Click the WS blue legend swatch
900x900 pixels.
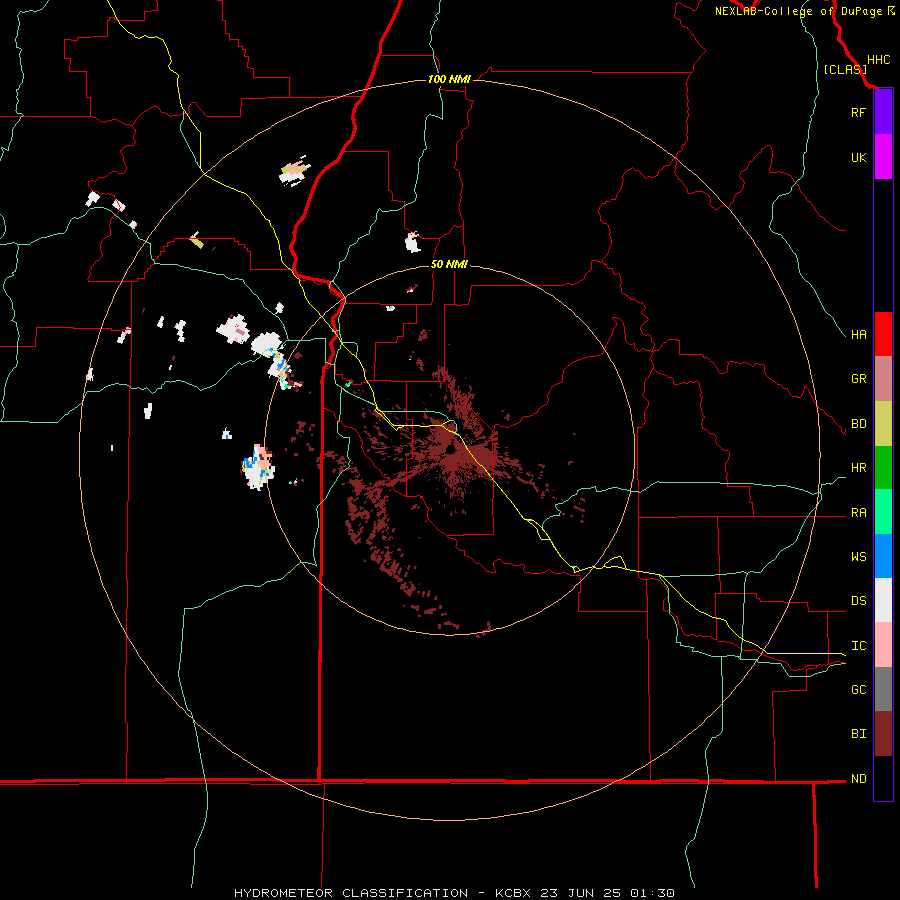tap(883, 556)
